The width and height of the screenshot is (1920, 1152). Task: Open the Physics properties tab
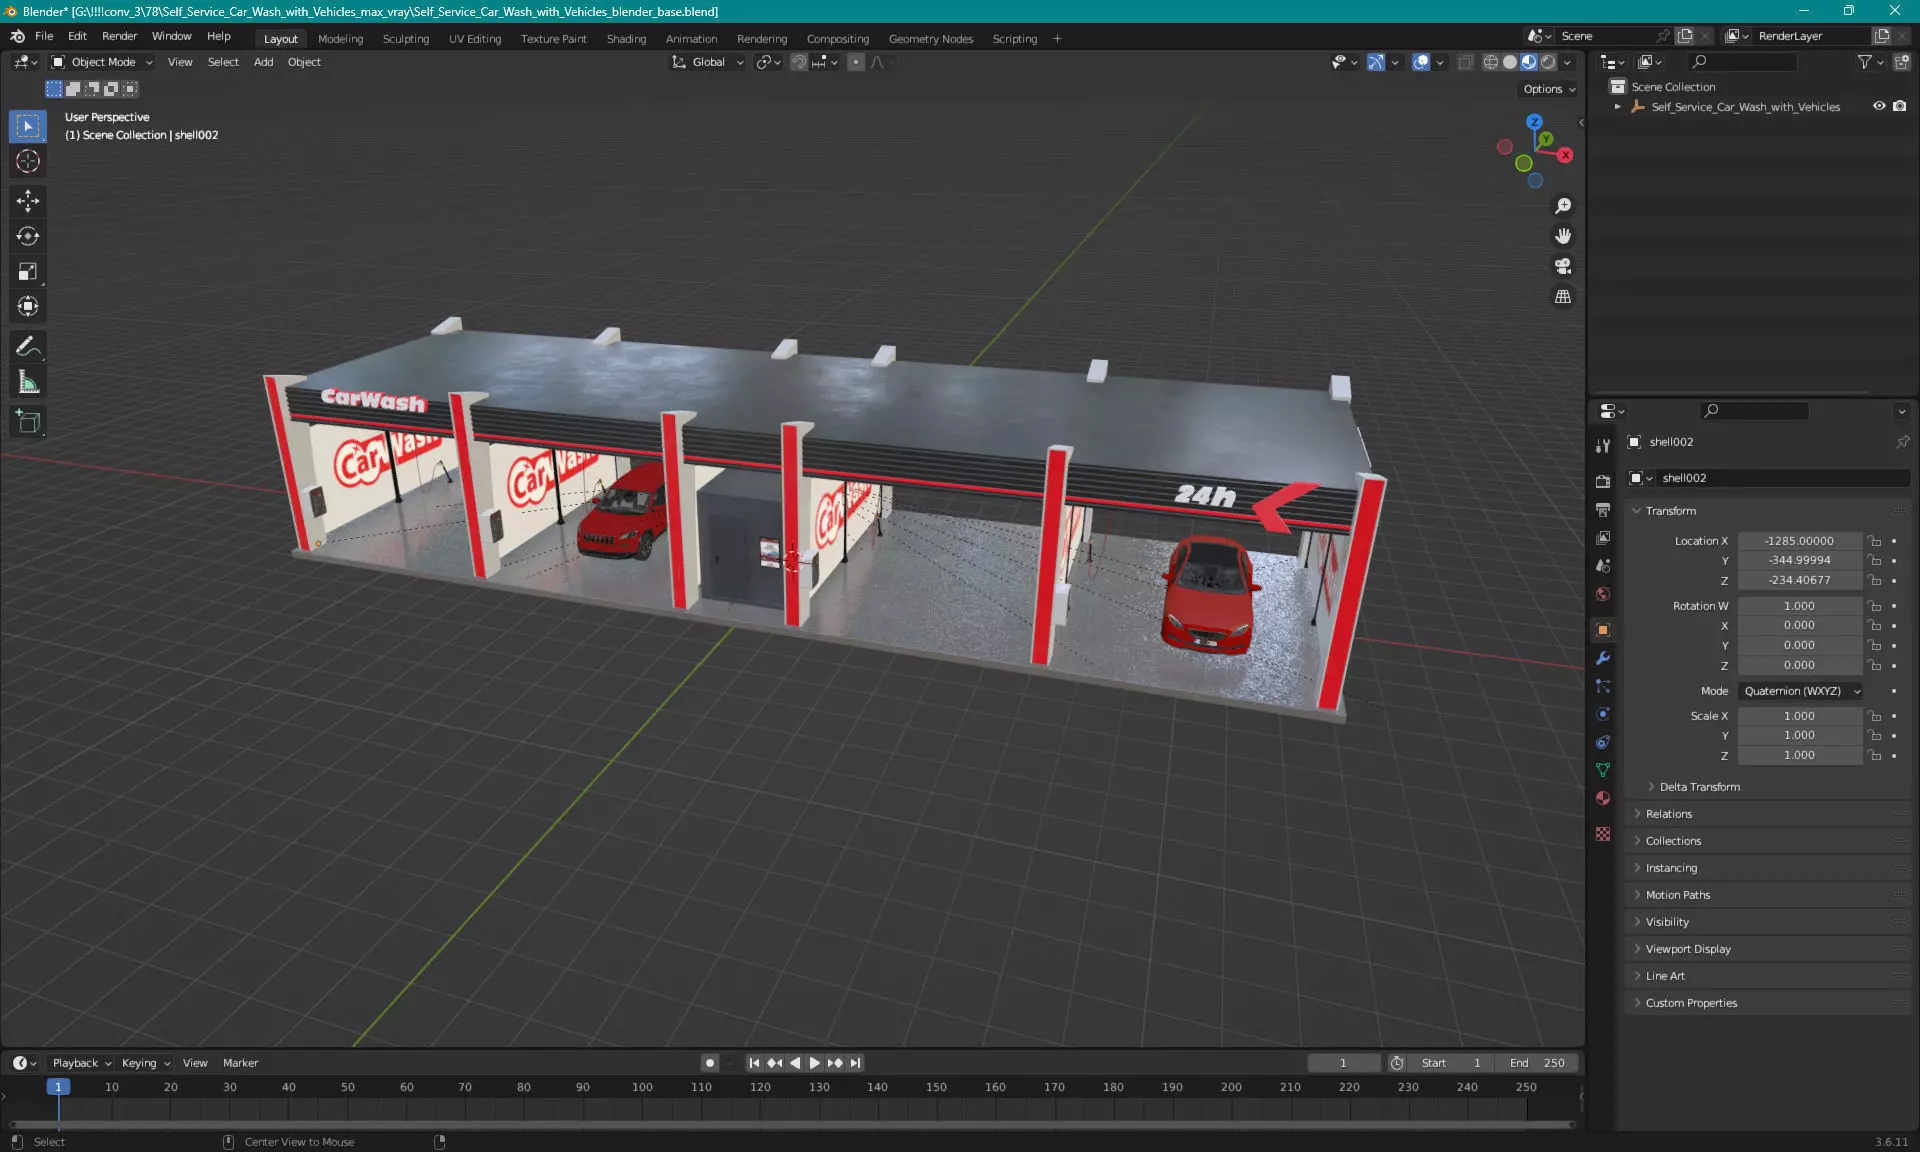click(1603, 714)
